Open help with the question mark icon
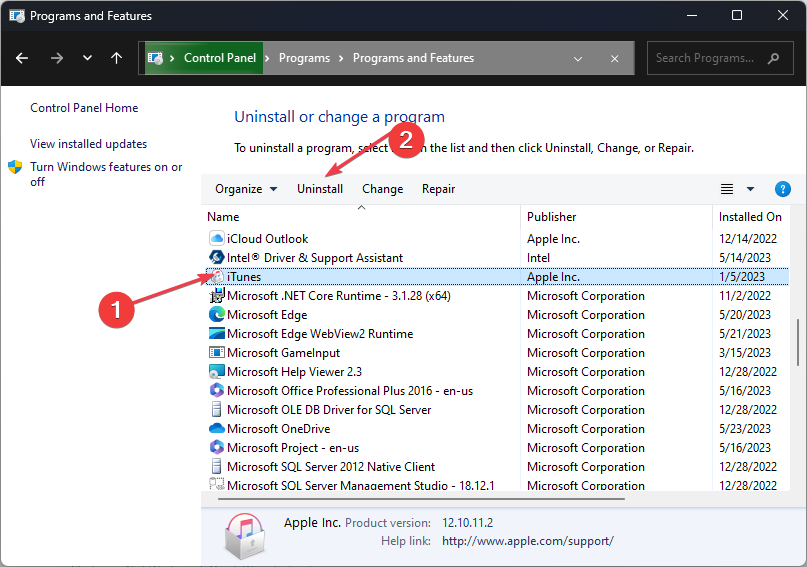This screenshot has height=567, width=807. pyautogui.click(x=783, y=189)
